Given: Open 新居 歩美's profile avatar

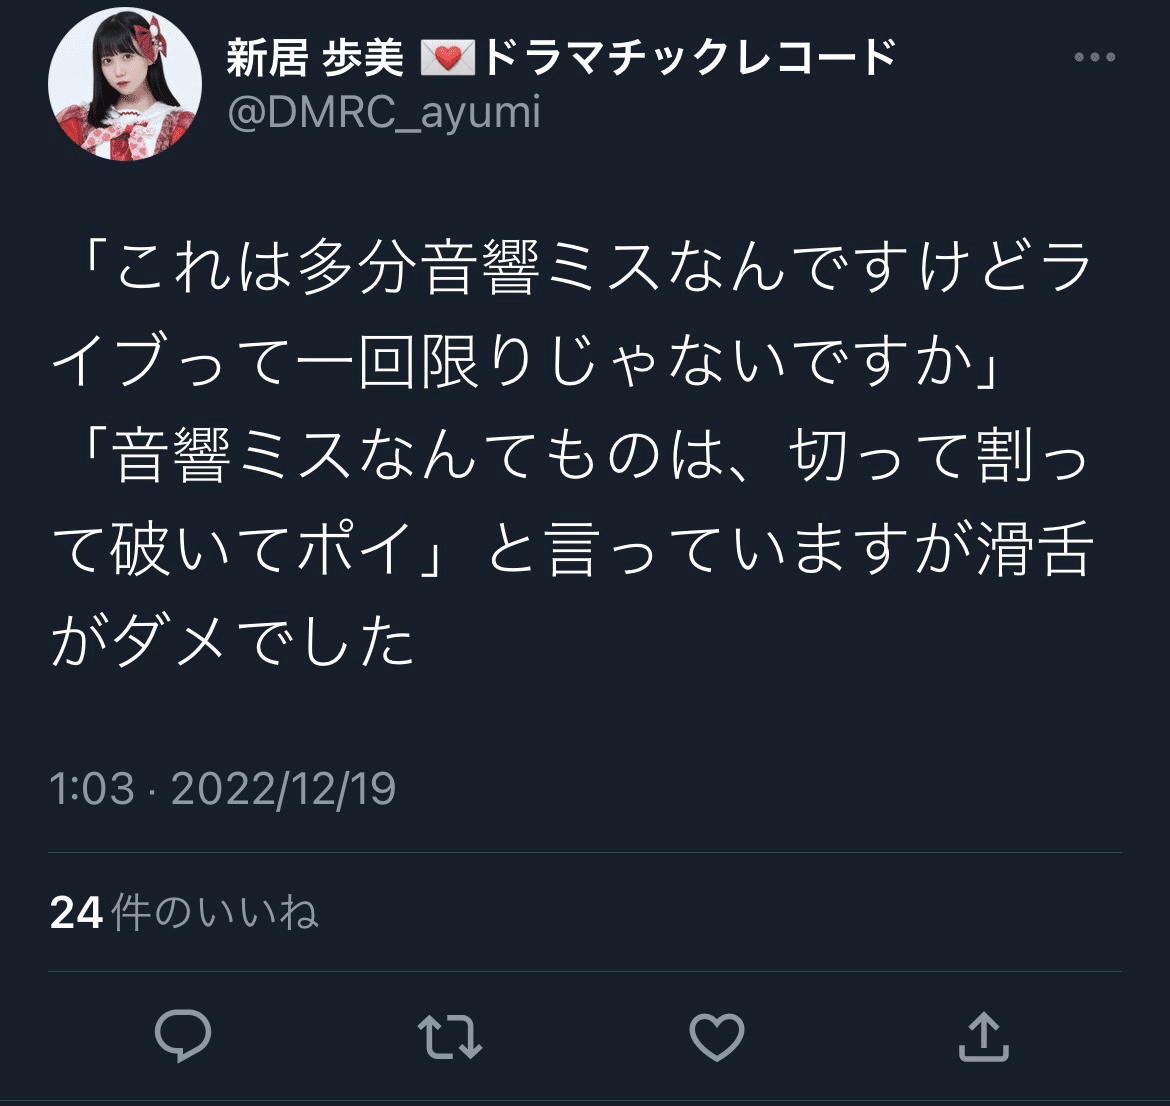Looking at the screenshot, I should click(x=125, y=84).
